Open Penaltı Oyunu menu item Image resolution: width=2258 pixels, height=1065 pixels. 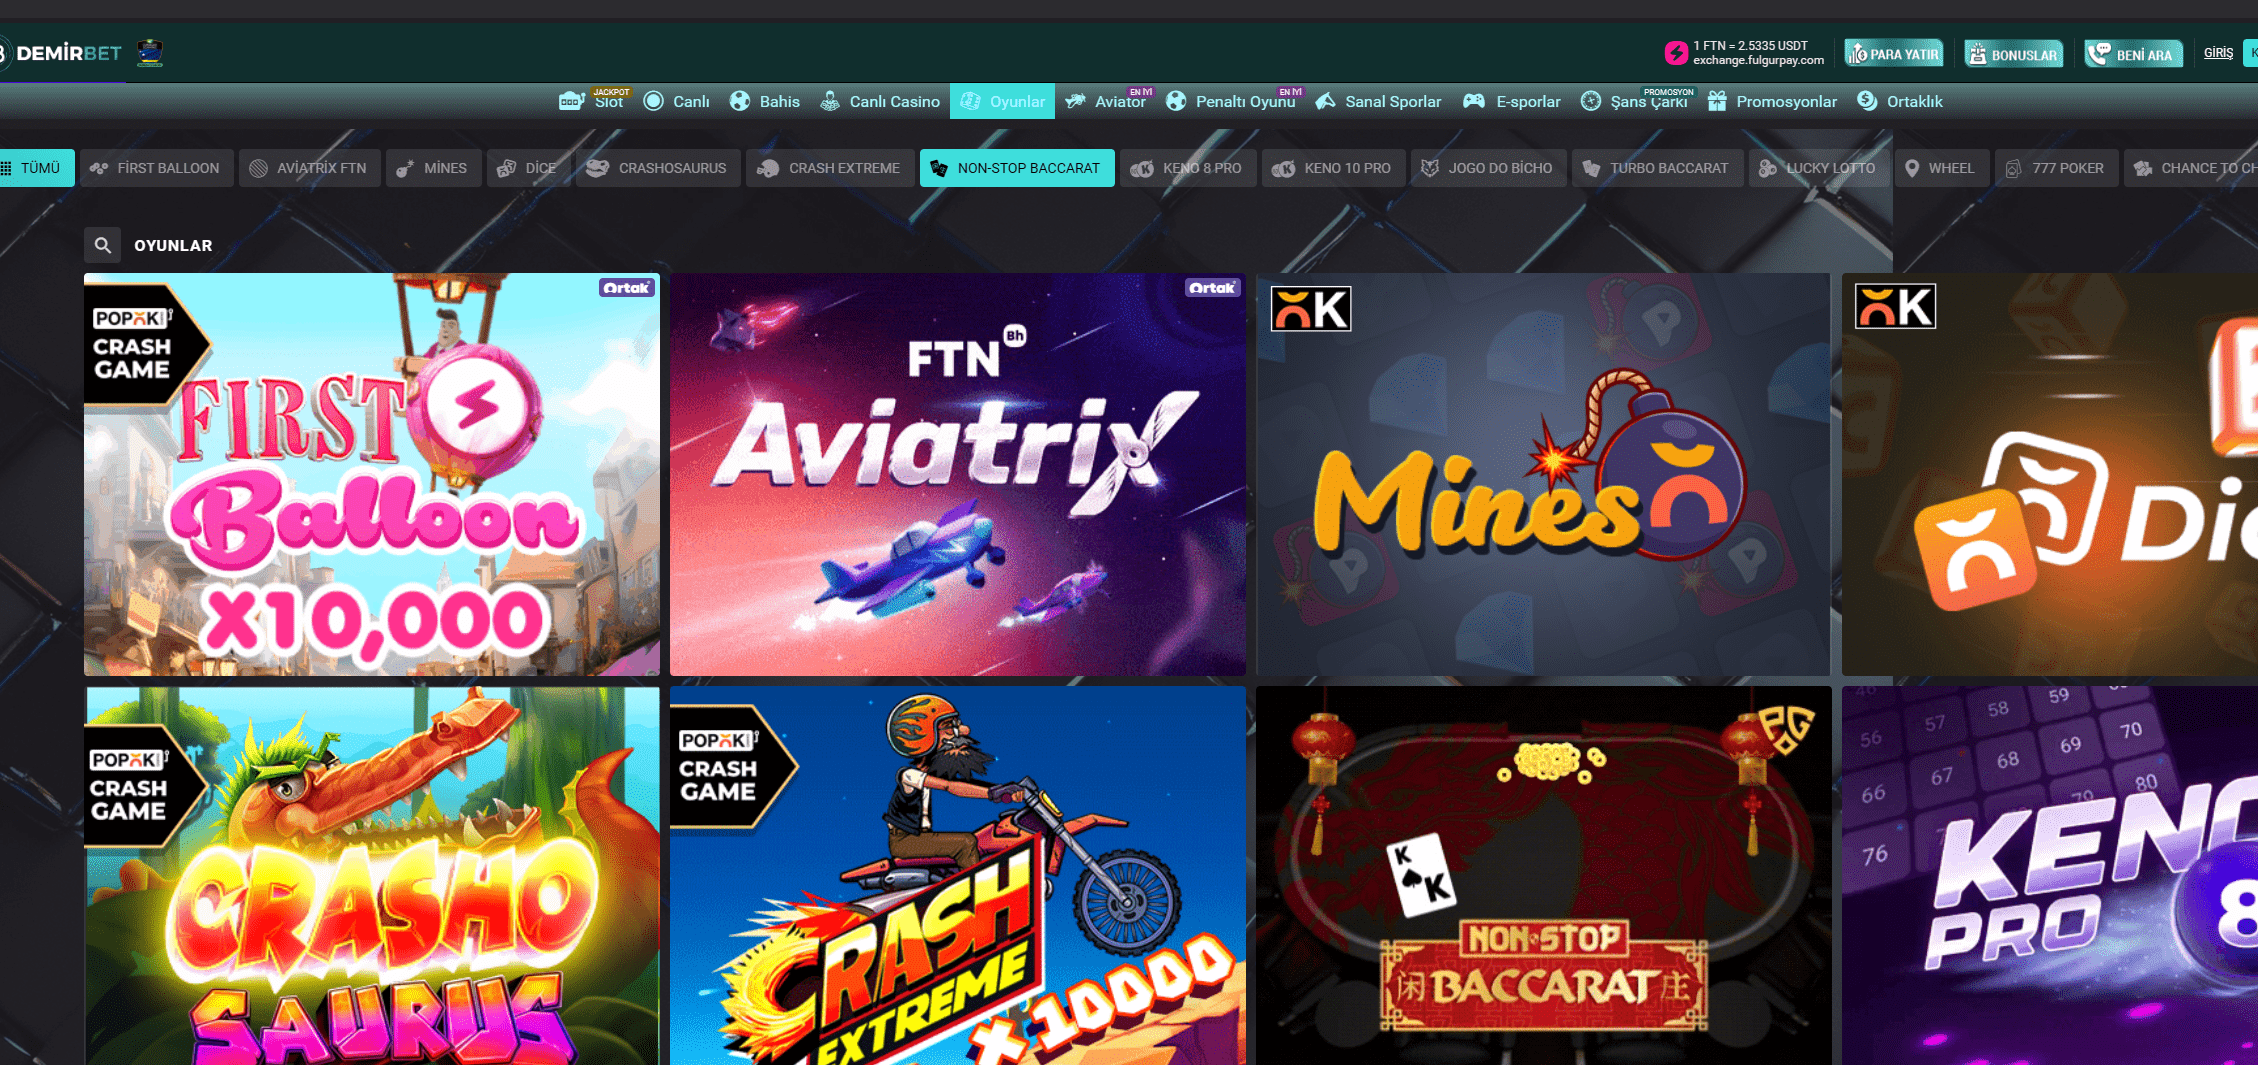tap(1245, 102)
